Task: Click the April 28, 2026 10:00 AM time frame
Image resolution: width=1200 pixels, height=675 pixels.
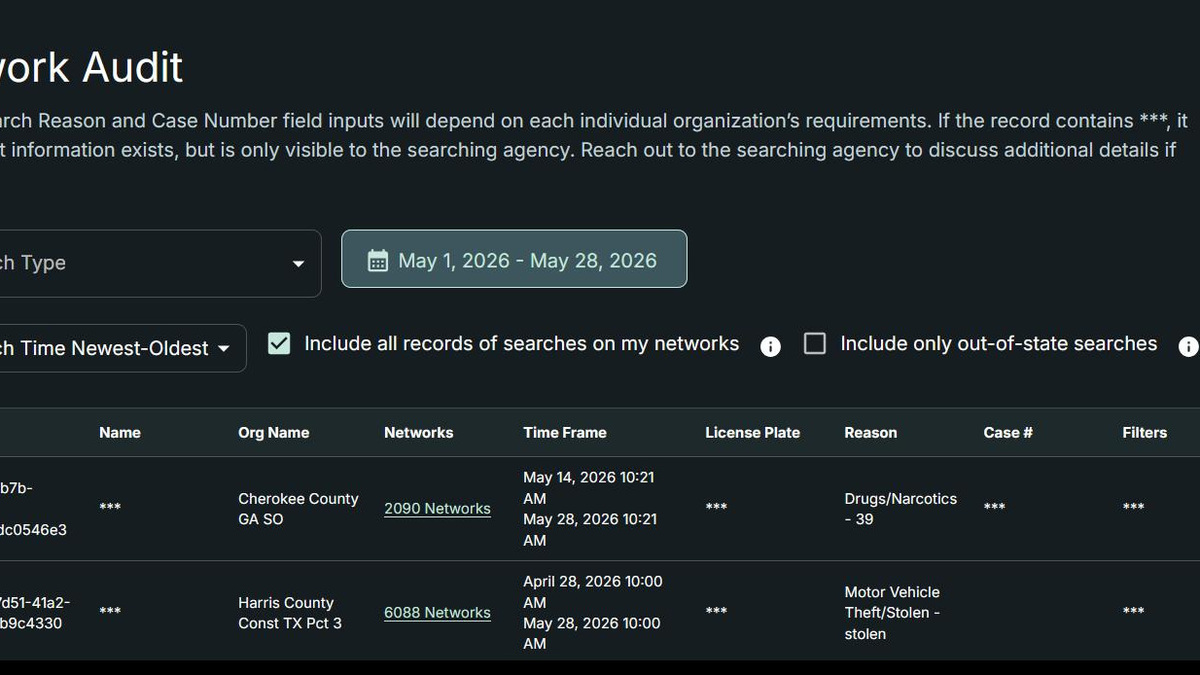Action: point(593,592)
